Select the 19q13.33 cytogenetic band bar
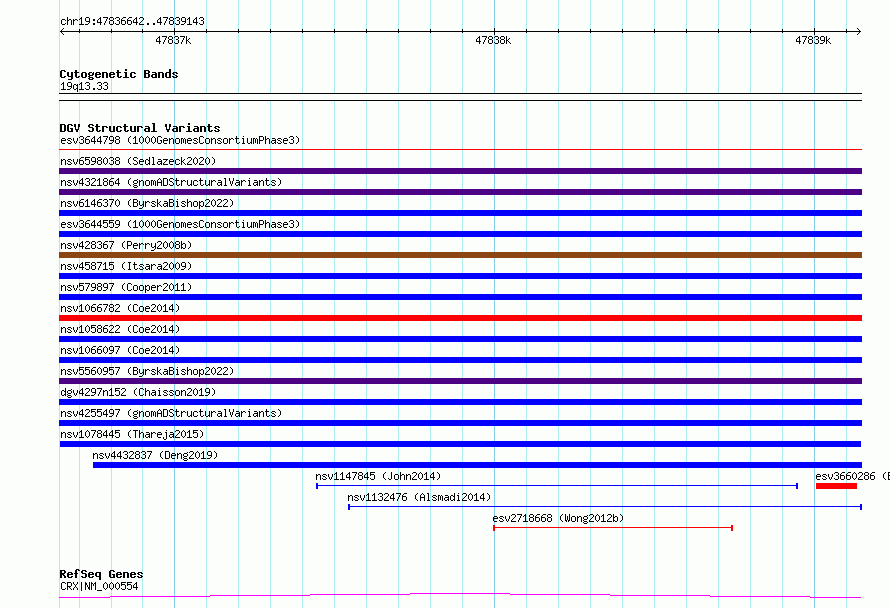The image size is (890, 608). click(460, 97)
